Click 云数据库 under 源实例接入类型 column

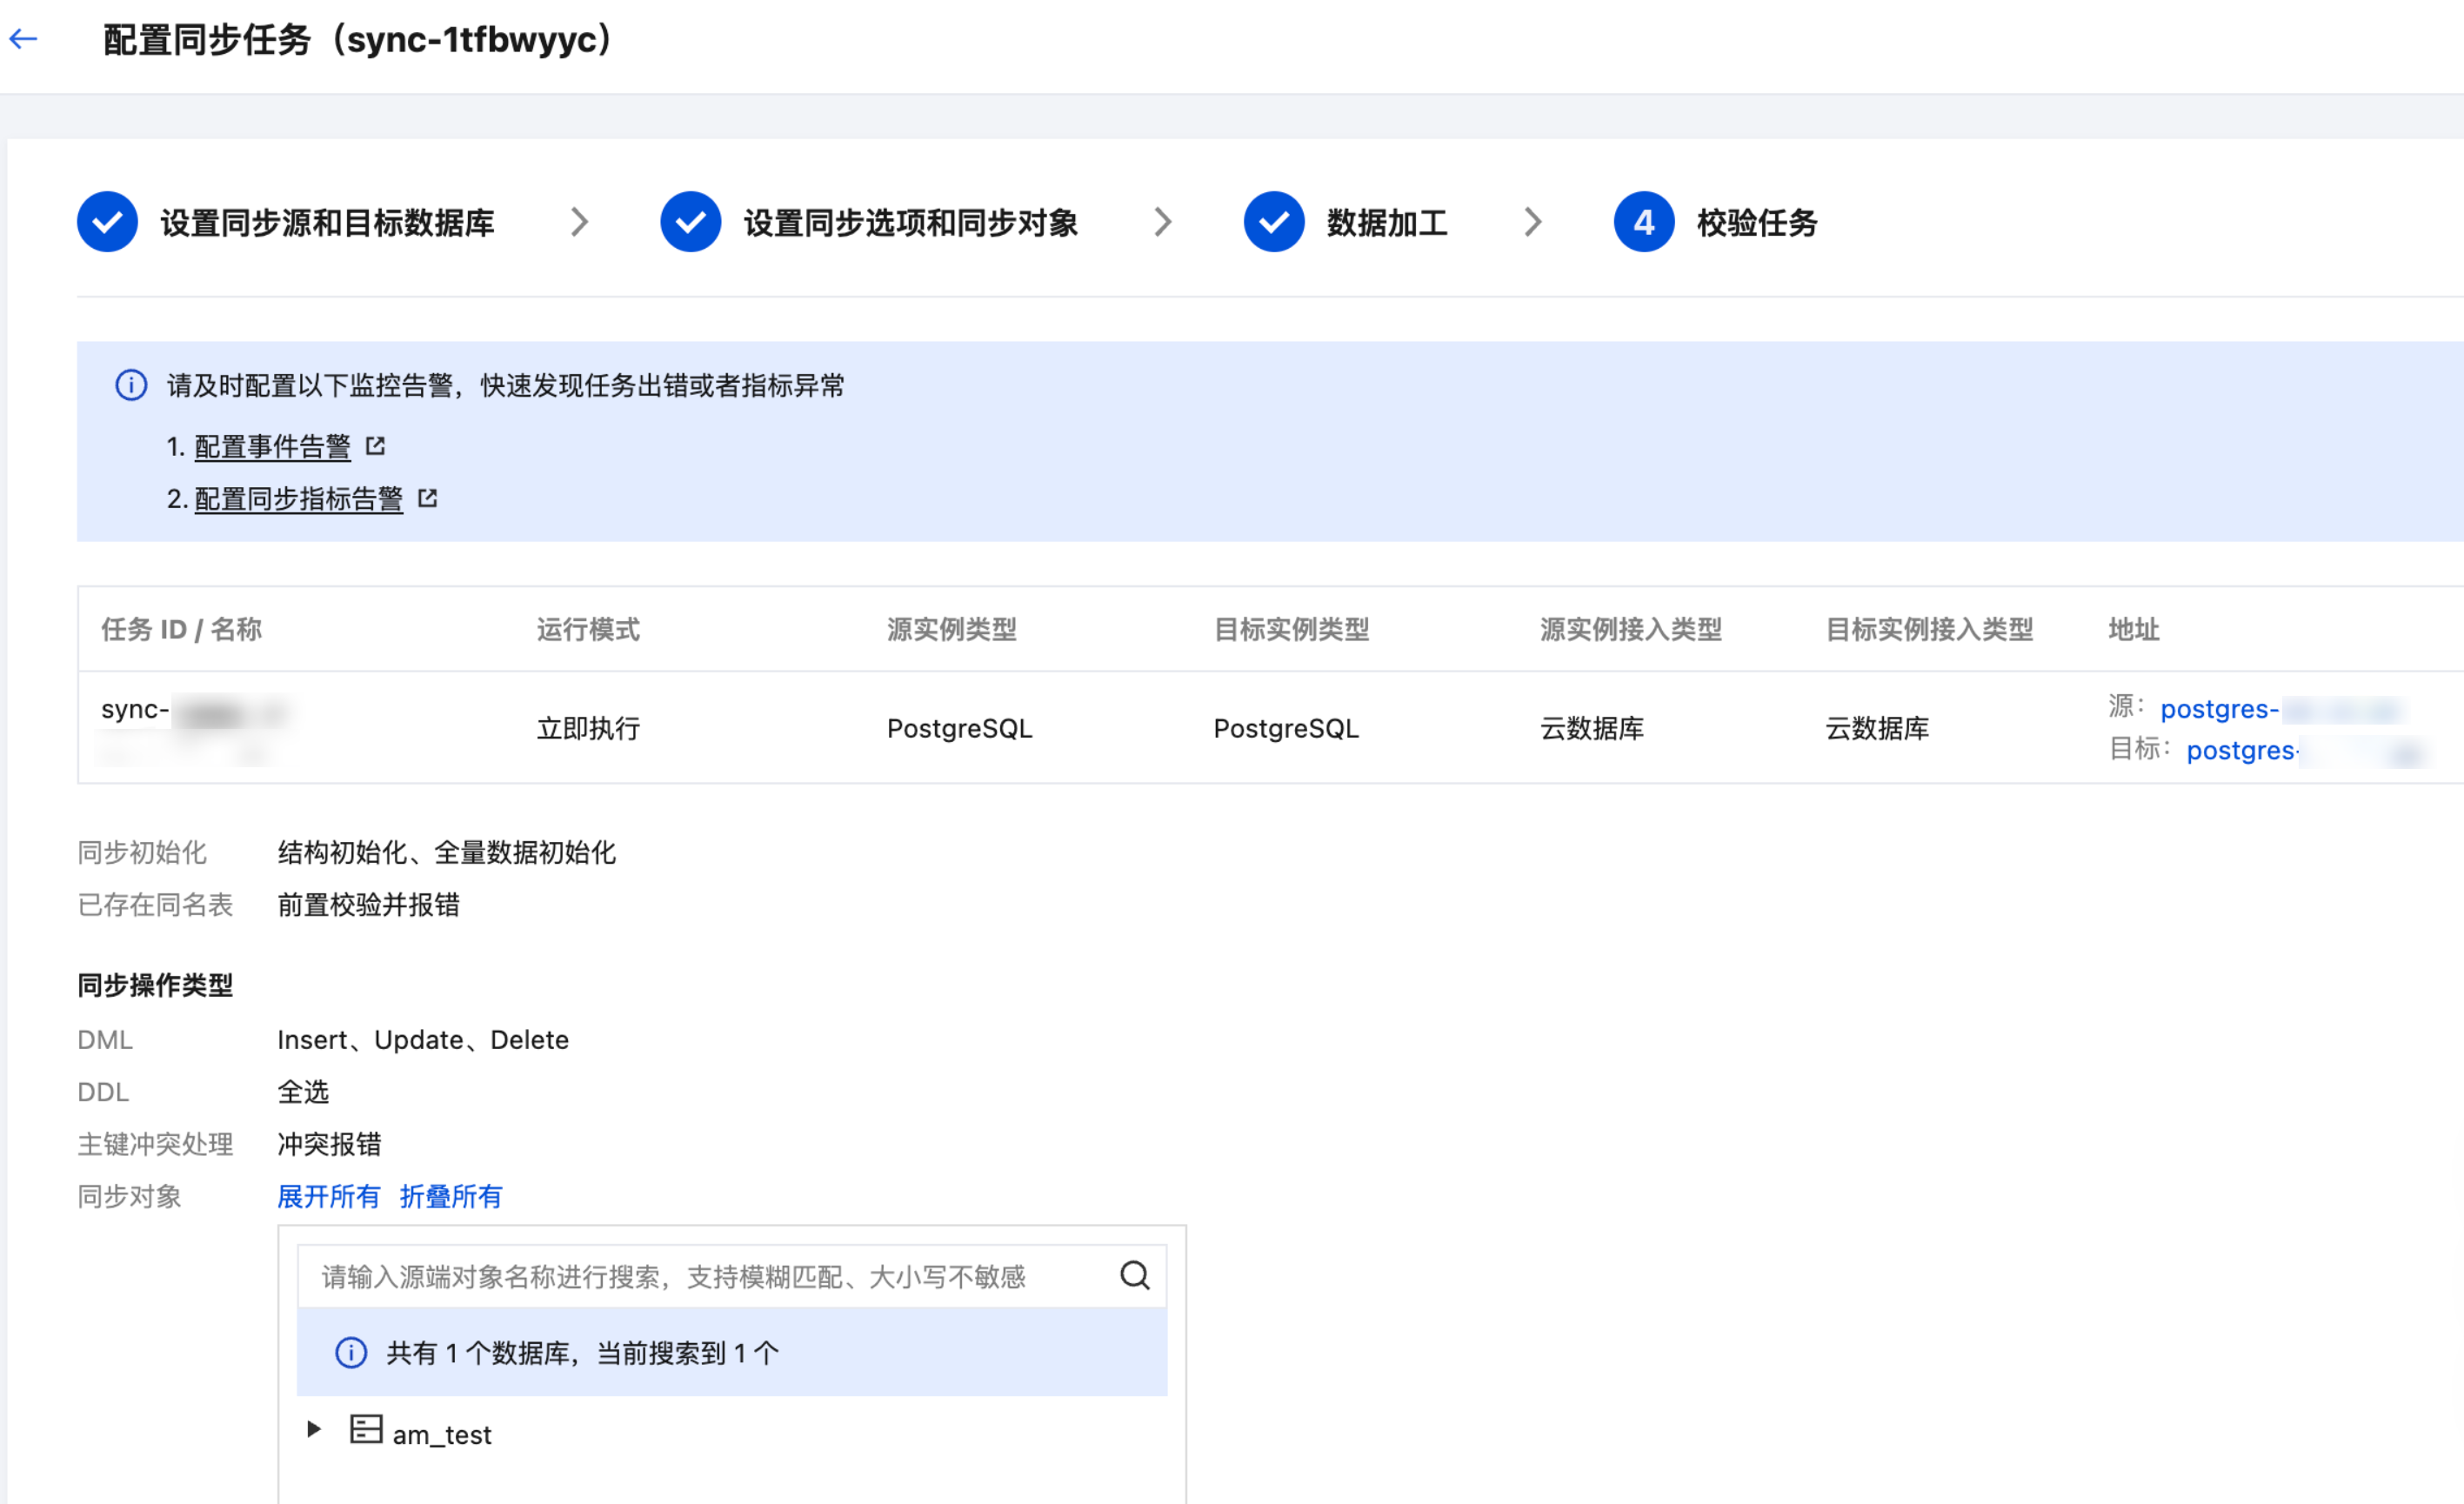1592,728
